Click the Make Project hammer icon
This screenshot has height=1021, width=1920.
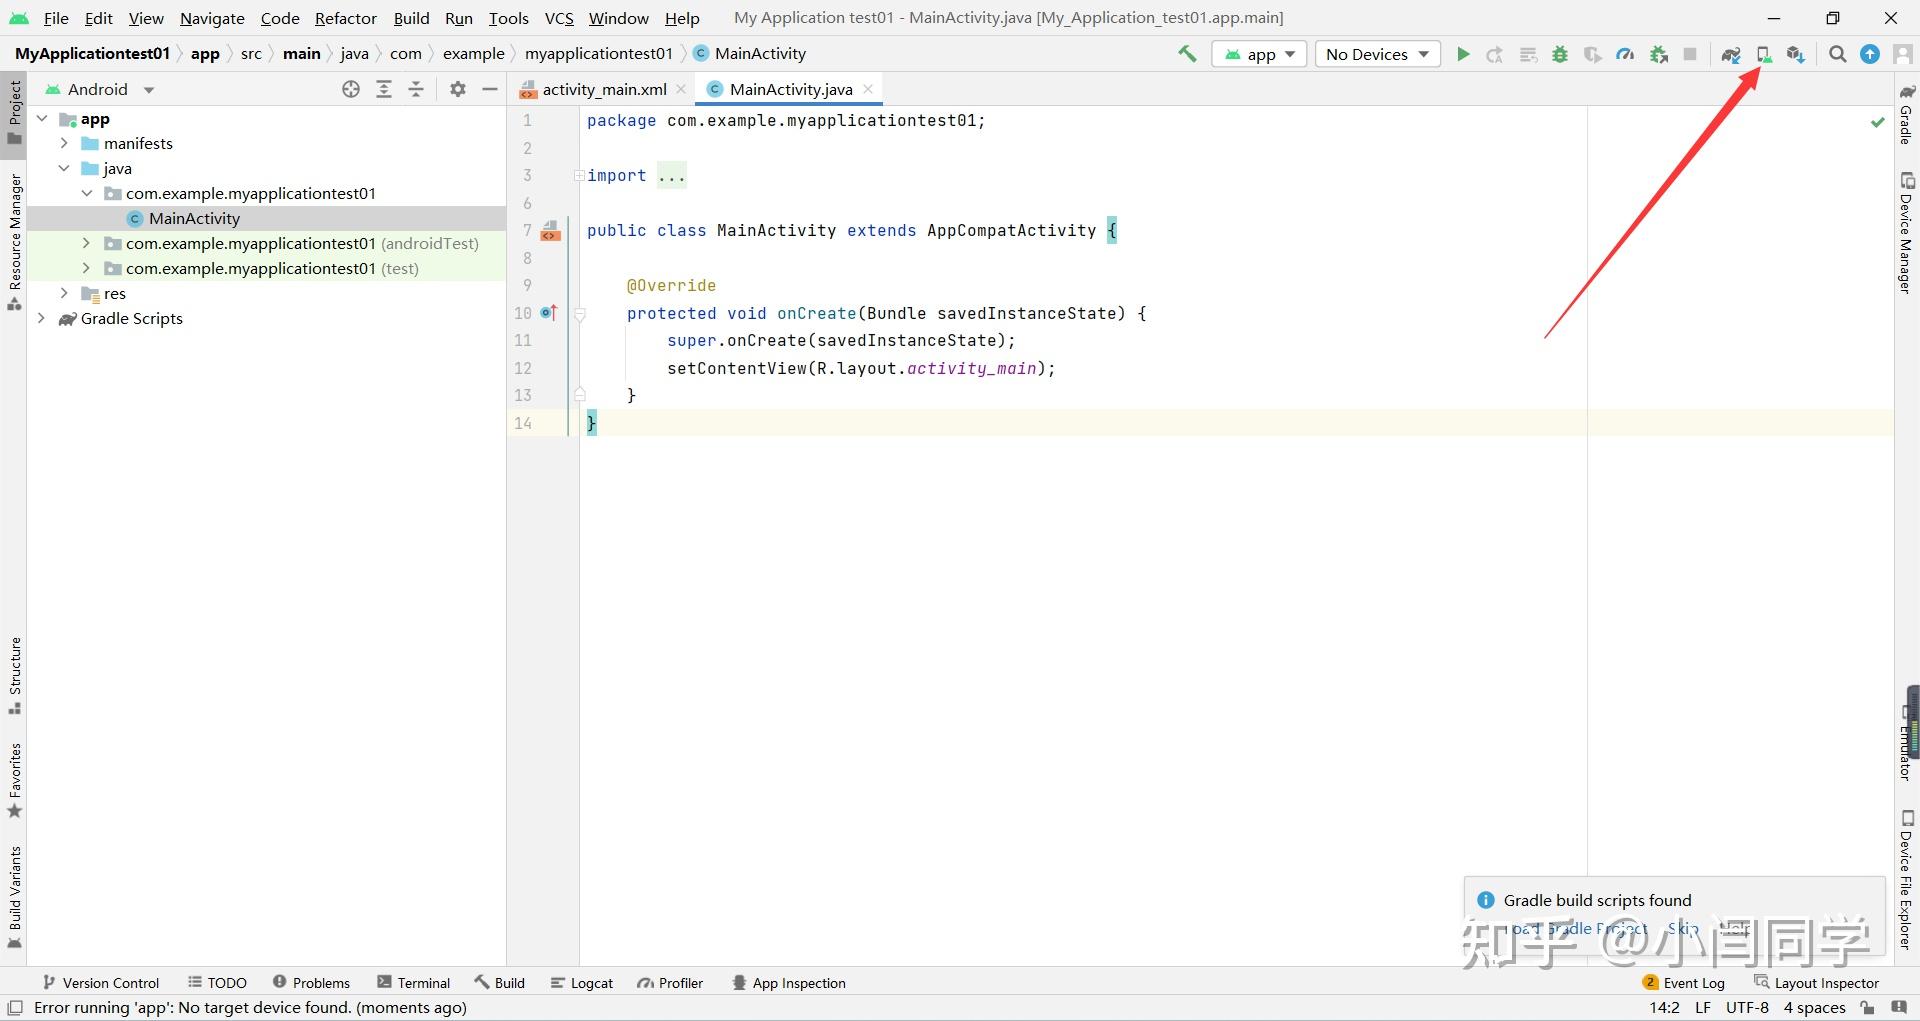pyautogui.click(x=1187, y=54)
